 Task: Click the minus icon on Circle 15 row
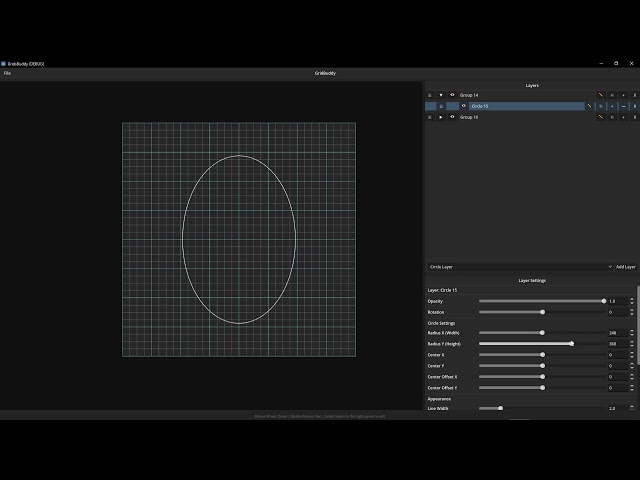tap(623, 106)
